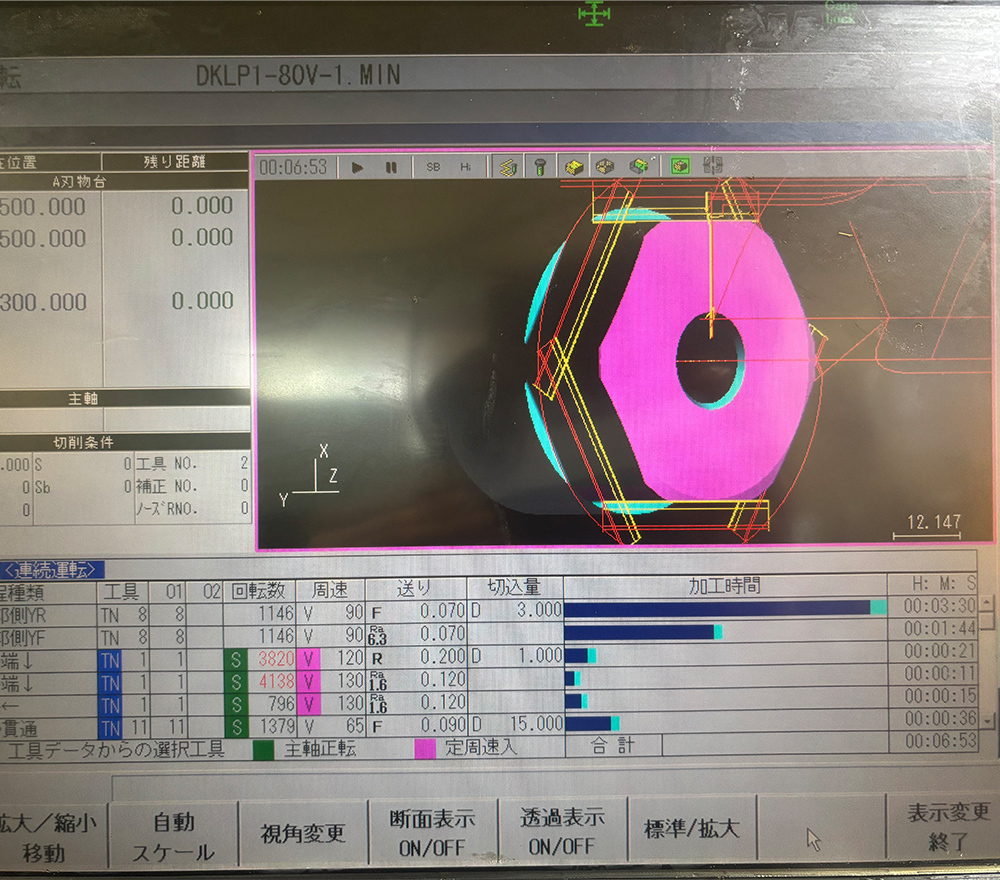The width and height of the screenshot is (1000, 880).
Task: Click the Hi high-speed simulation icon
Action: pos(466,166)
